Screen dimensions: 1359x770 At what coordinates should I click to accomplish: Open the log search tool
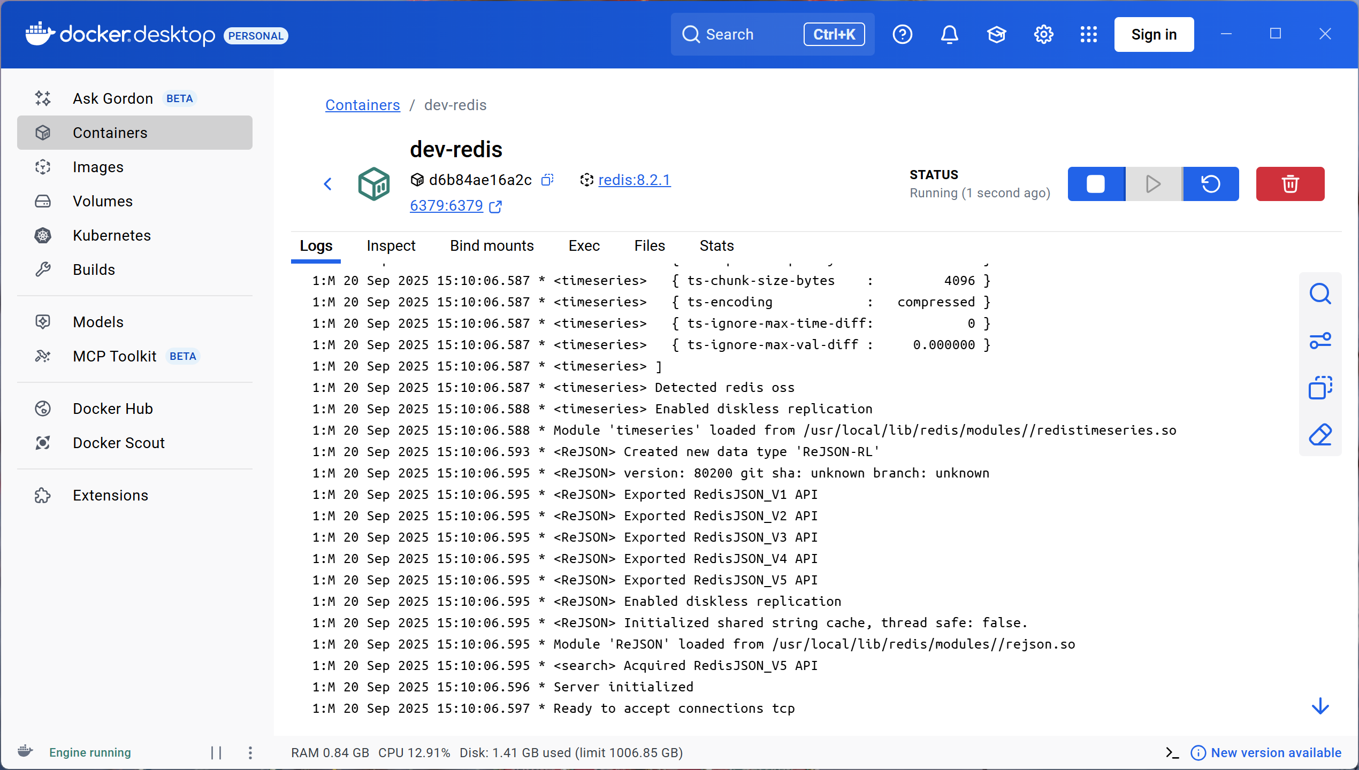[1320, 294]
